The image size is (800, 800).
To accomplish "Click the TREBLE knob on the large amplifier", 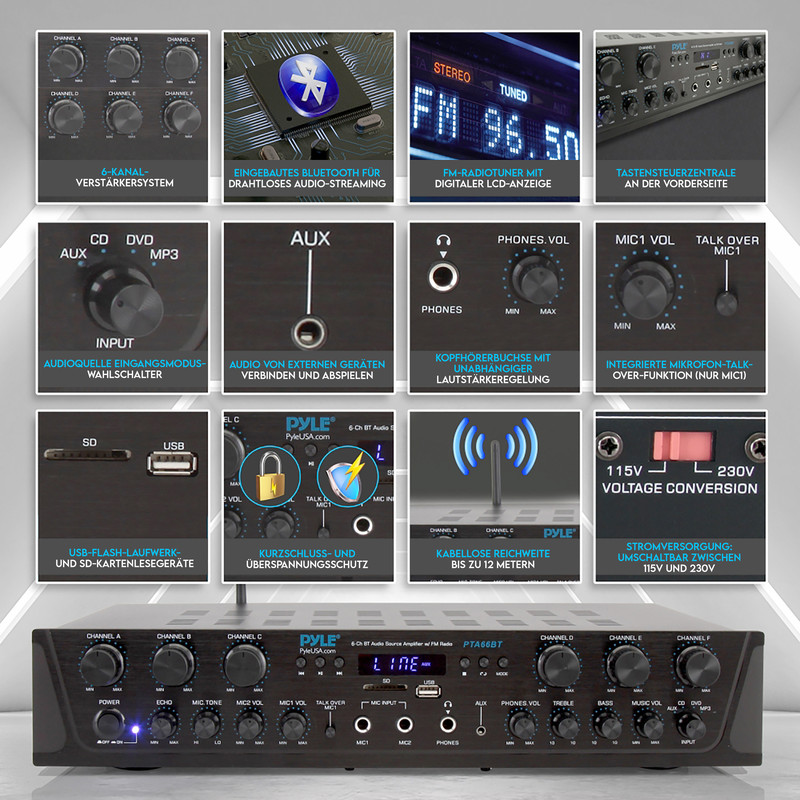I will point(564,725).
